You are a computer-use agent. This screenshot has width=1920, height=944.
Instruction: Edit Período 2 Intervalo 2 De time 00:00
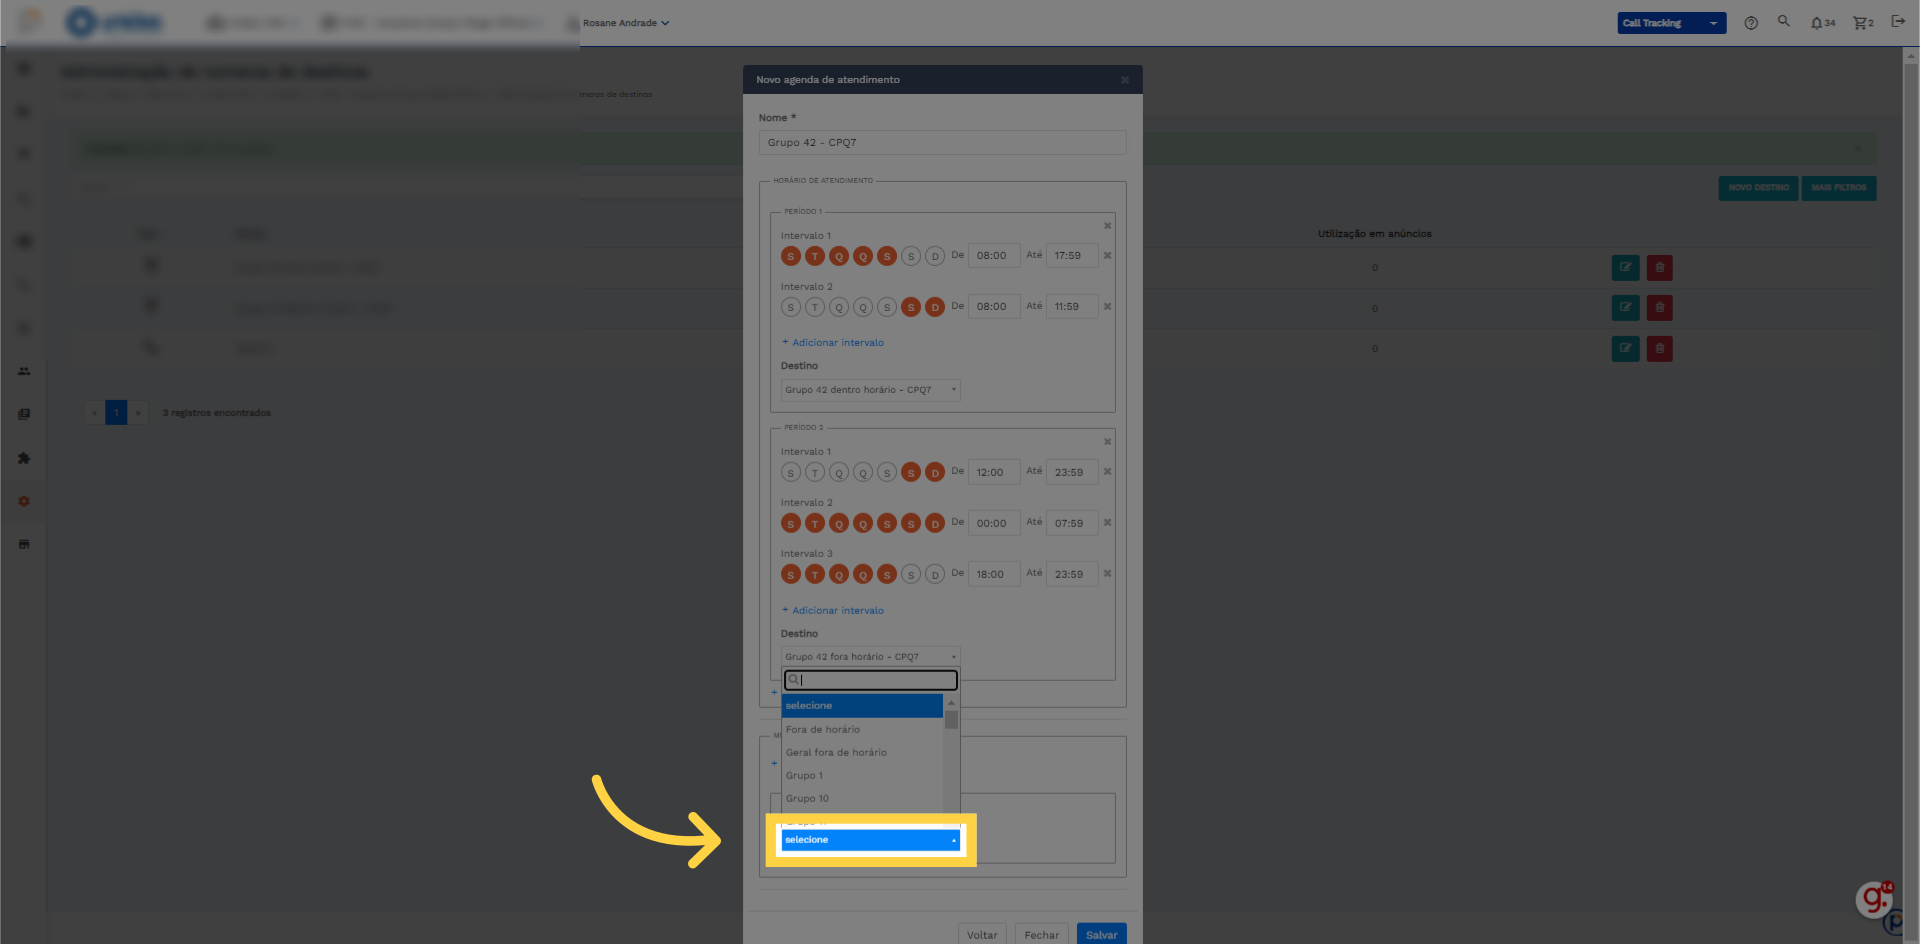coord(994,523)
